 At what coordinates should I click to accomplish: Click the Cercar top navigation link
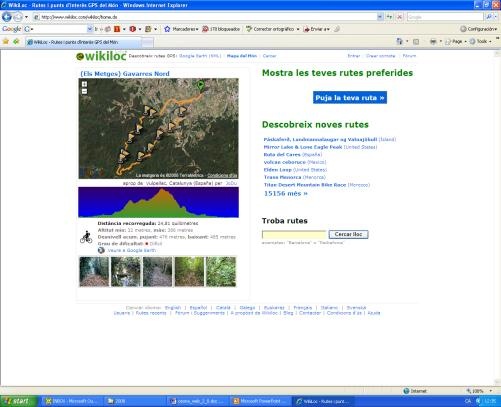tap(269, 56)
